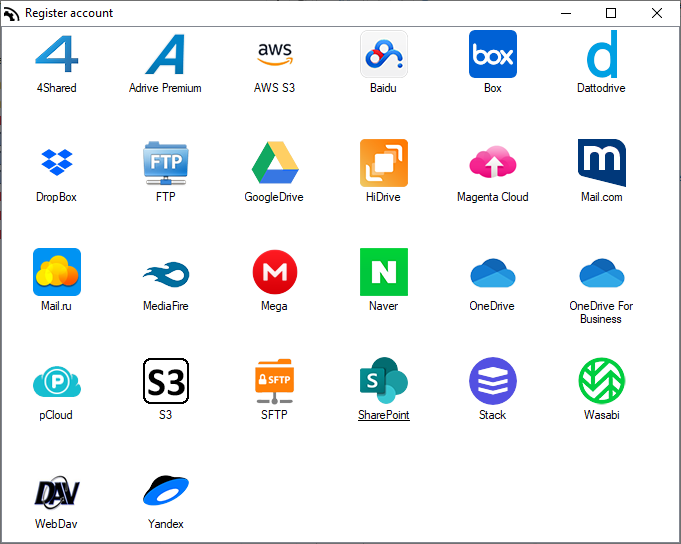This screenshot has width=681, height=544.
Task: Select the OneDrive cloud icon
Action: 493,273
